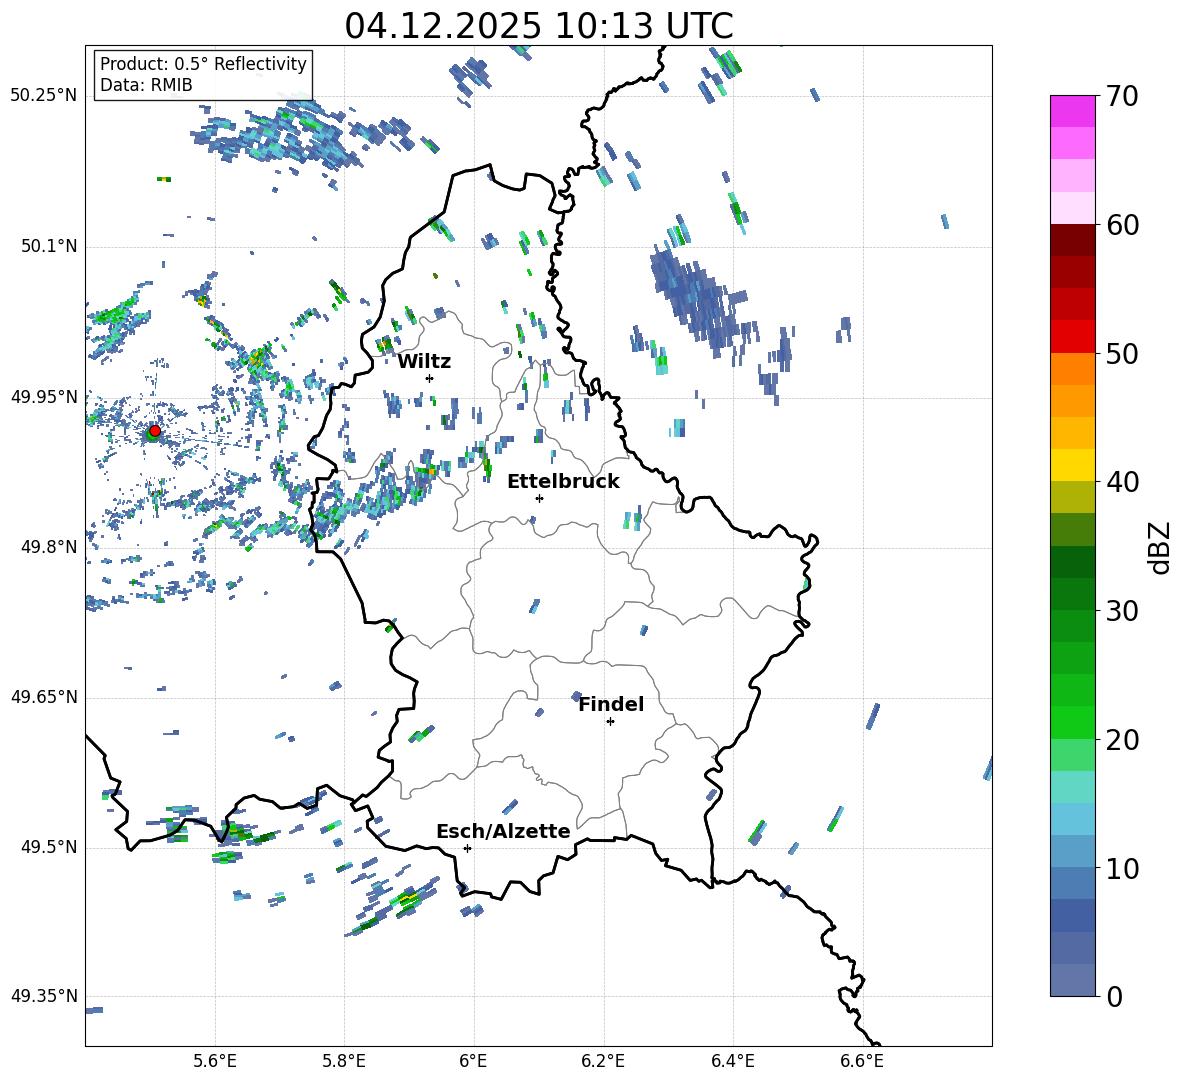Image resolution: width=1184 pixels, height=1081 pixels.
Task: Select the Esch/Alzette station cross marker
Action: click(467, 848)
